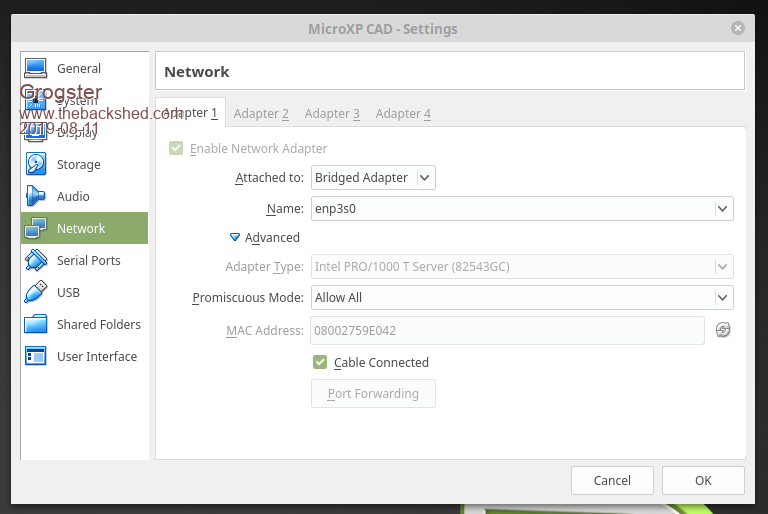The width and height of the screenshot is (768, 514).
Task: Open the Serial Ports icon
Action: tap(36, 260)
